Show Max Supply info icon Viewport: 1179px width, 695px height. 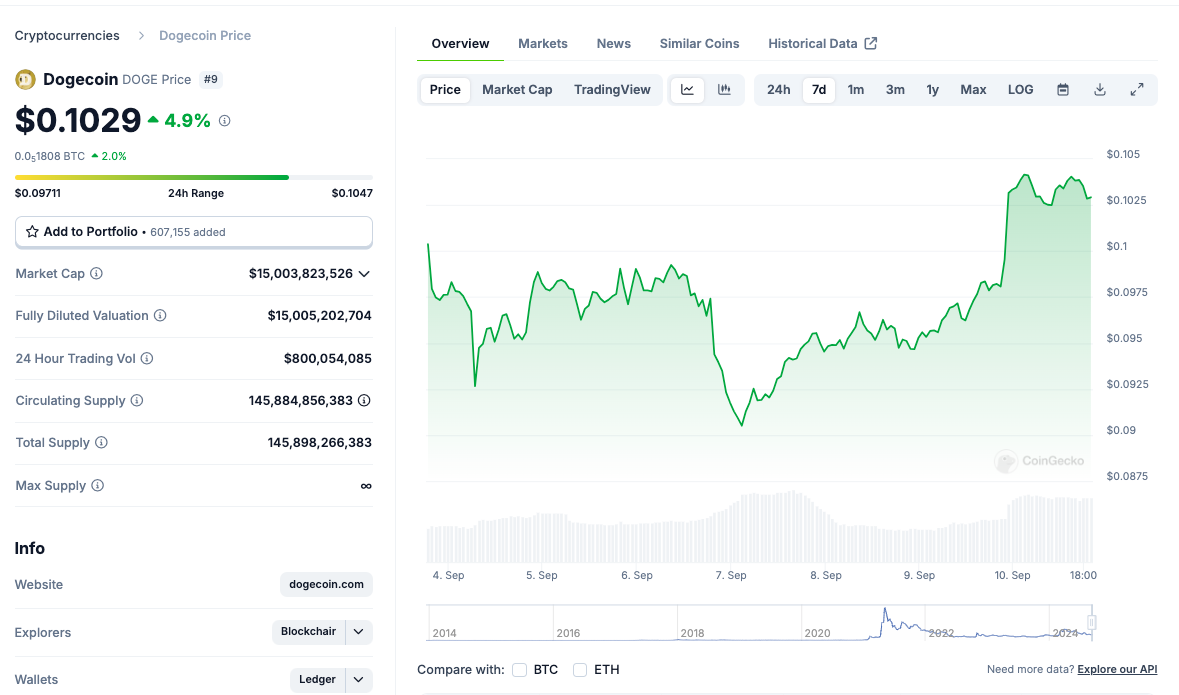[x=98, y=486]
